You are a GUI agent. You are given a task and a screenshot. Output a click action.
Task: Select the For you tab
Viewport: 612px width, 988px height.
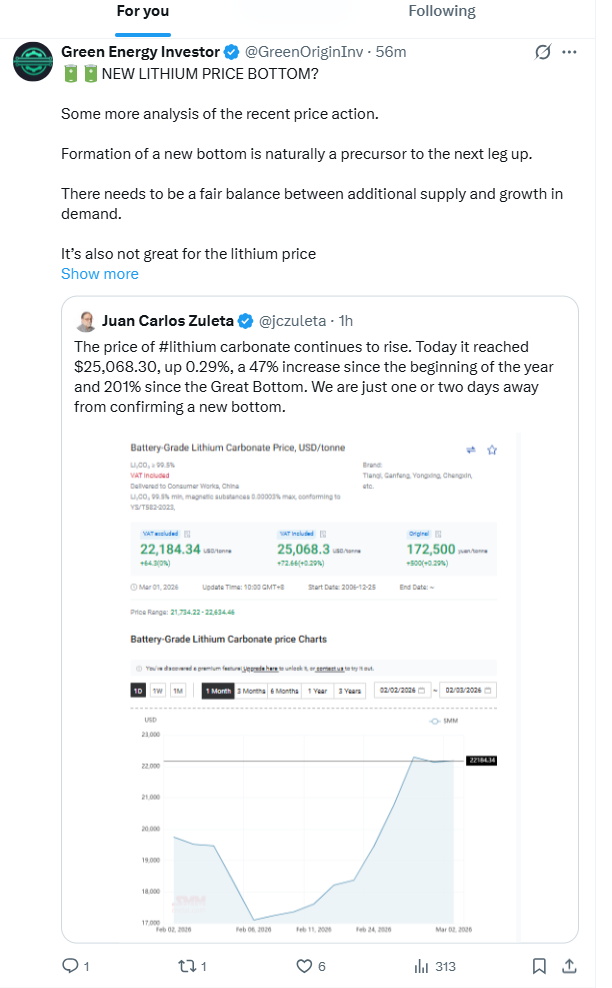[143, 12]
